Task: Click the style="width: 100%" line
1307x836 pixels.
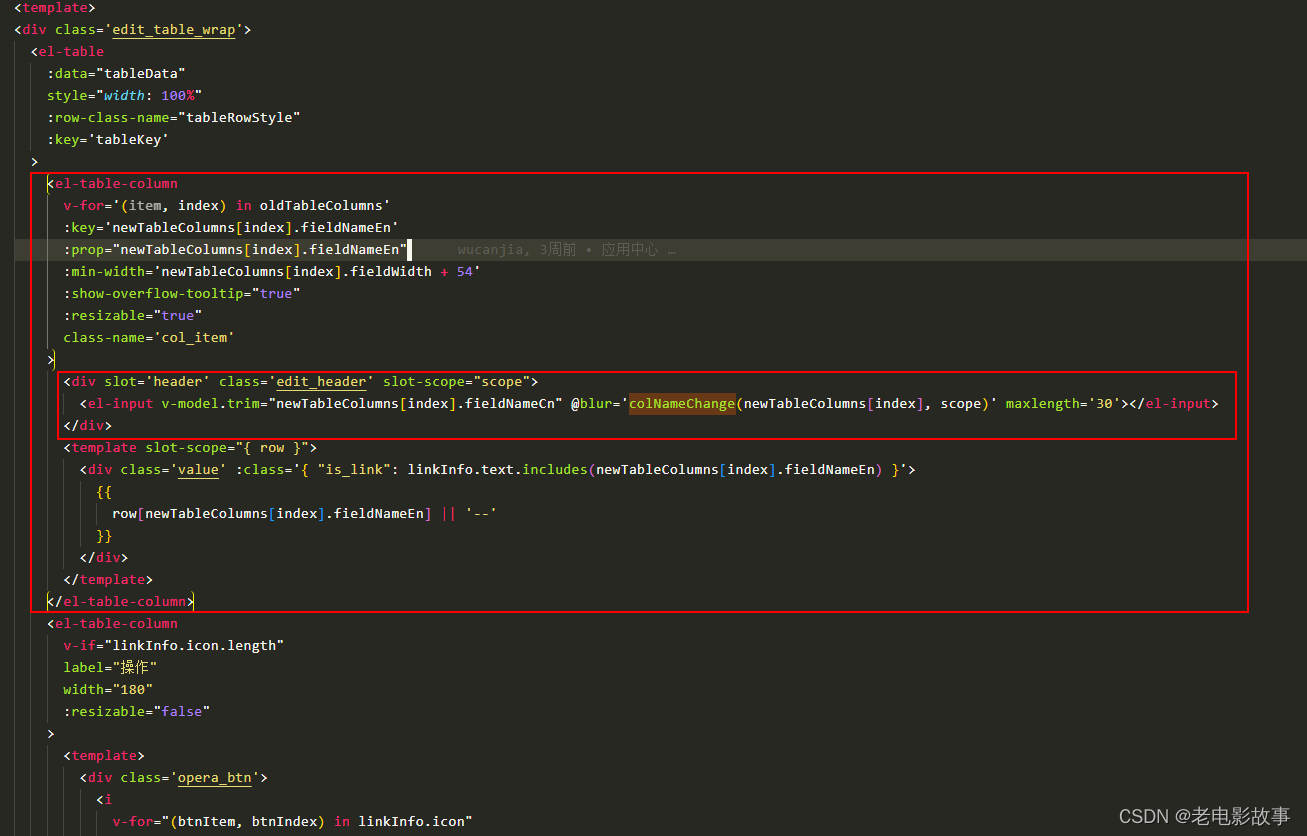Action: (125, 95)
